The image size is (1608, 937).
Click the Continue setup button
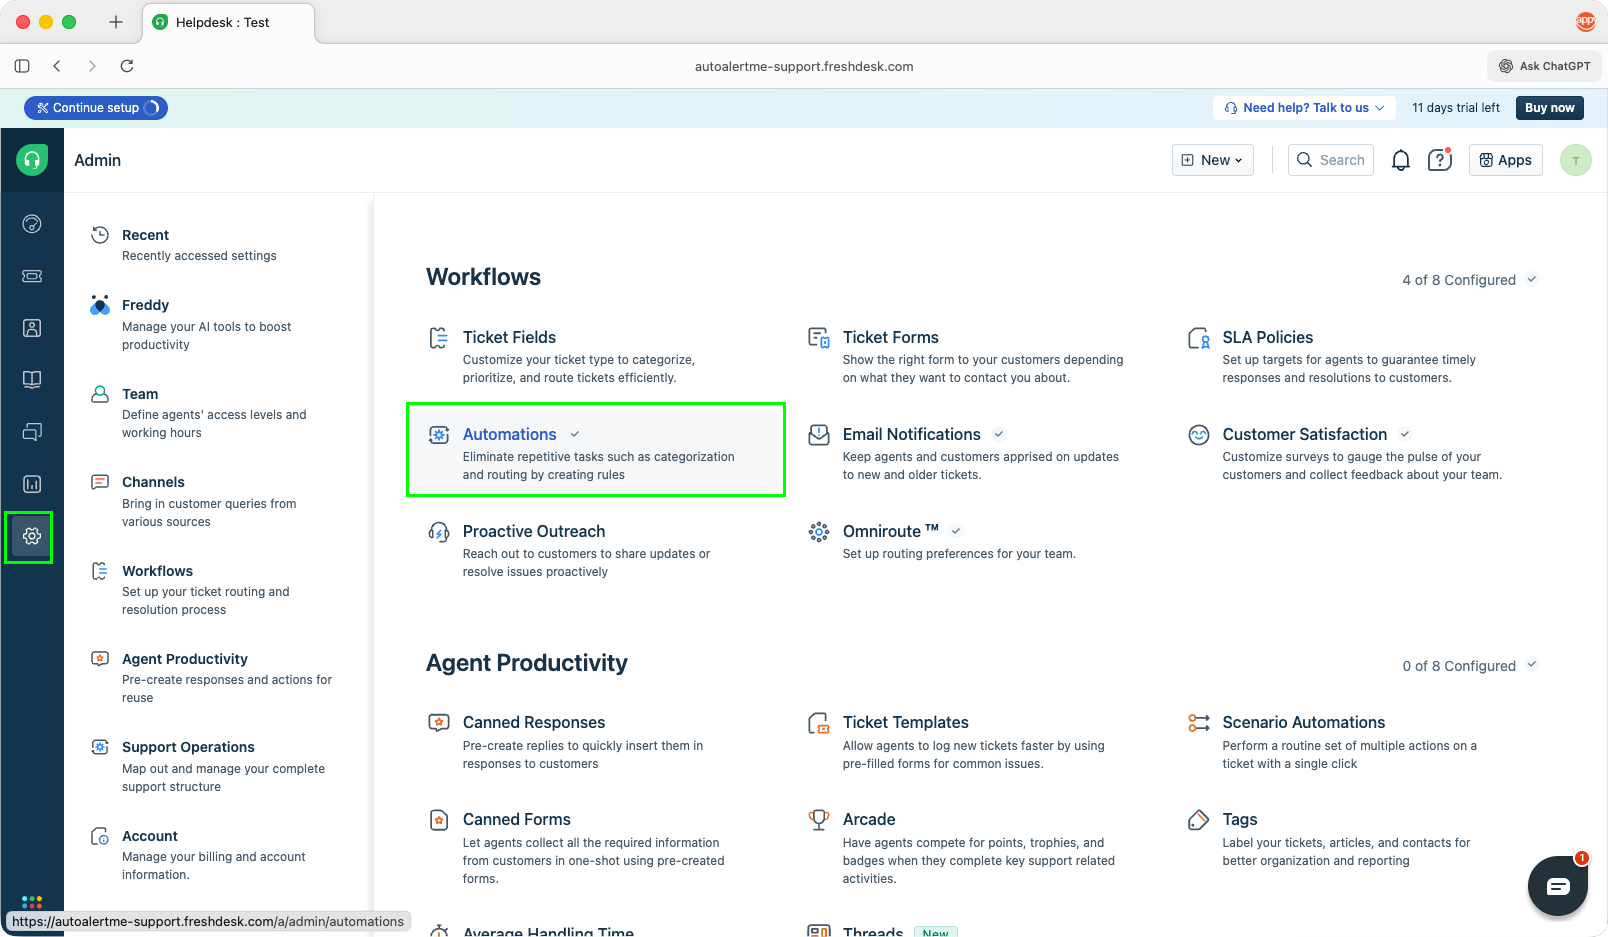pyautogui.click(x=96, y=108)
